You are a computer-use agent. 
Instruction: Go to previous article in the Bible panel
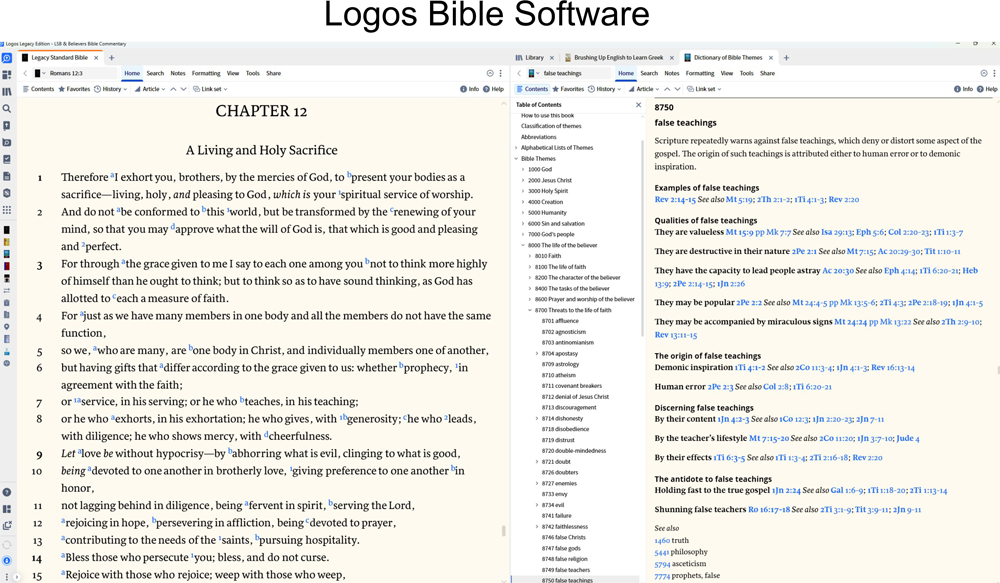pyautogui.click(x=173, y=89)
